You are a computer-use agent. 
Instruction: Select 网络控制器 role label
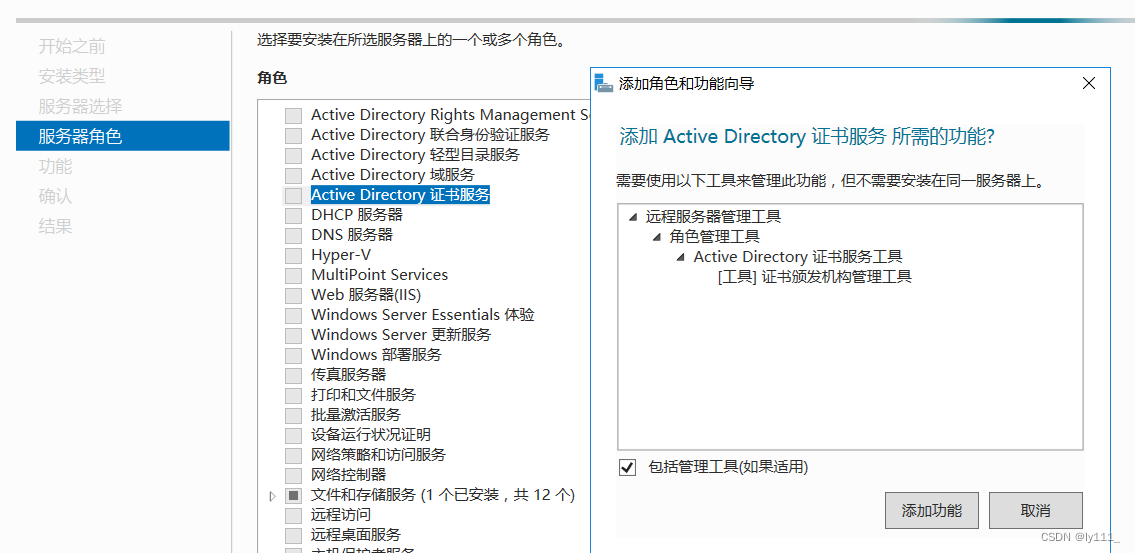pyautogui.click(x=349, y=475)
